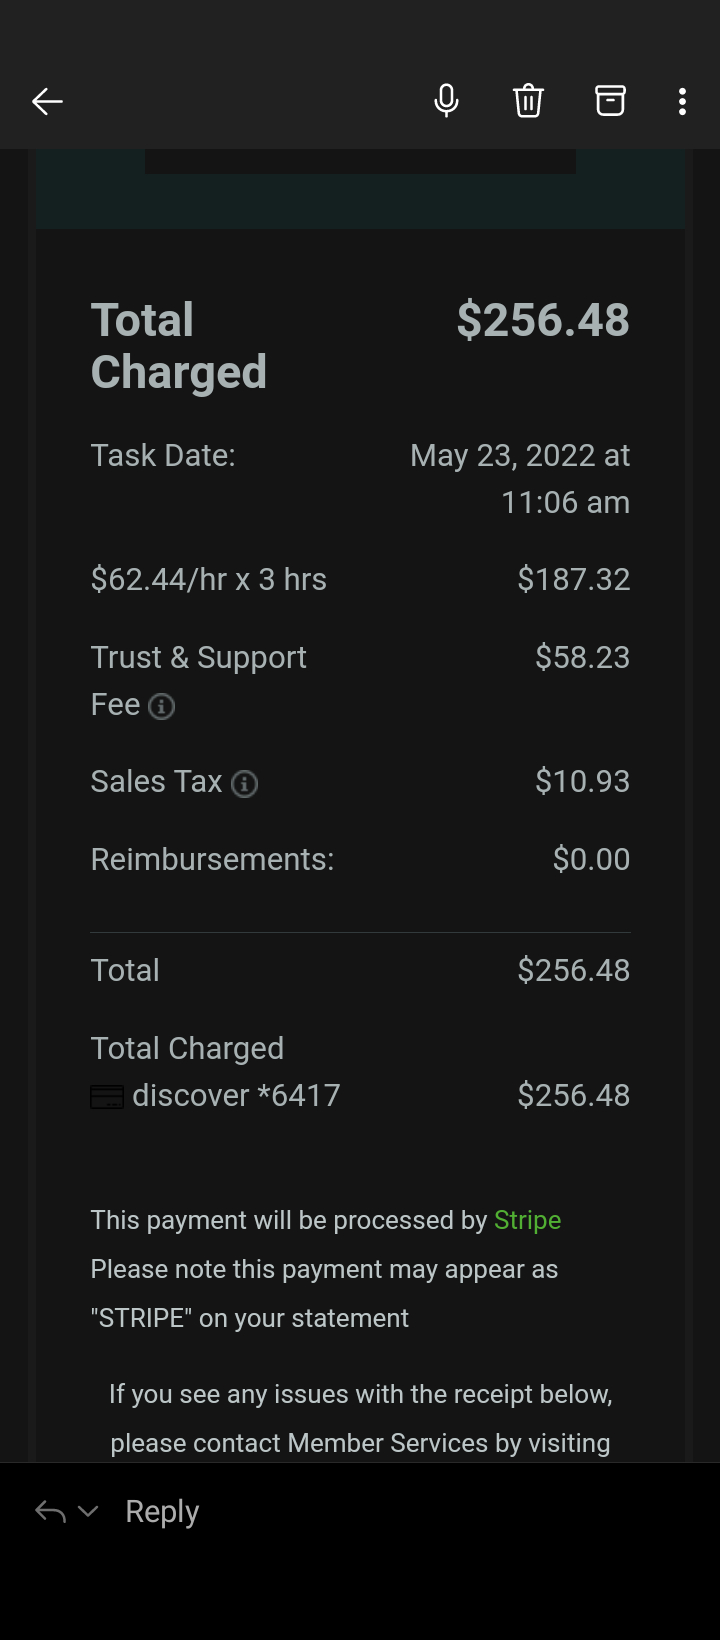Image resolution: width=720 pixels, height=1640 pixels.
Task: Tap the discover *6417 card text
Action: [236, 1095]
